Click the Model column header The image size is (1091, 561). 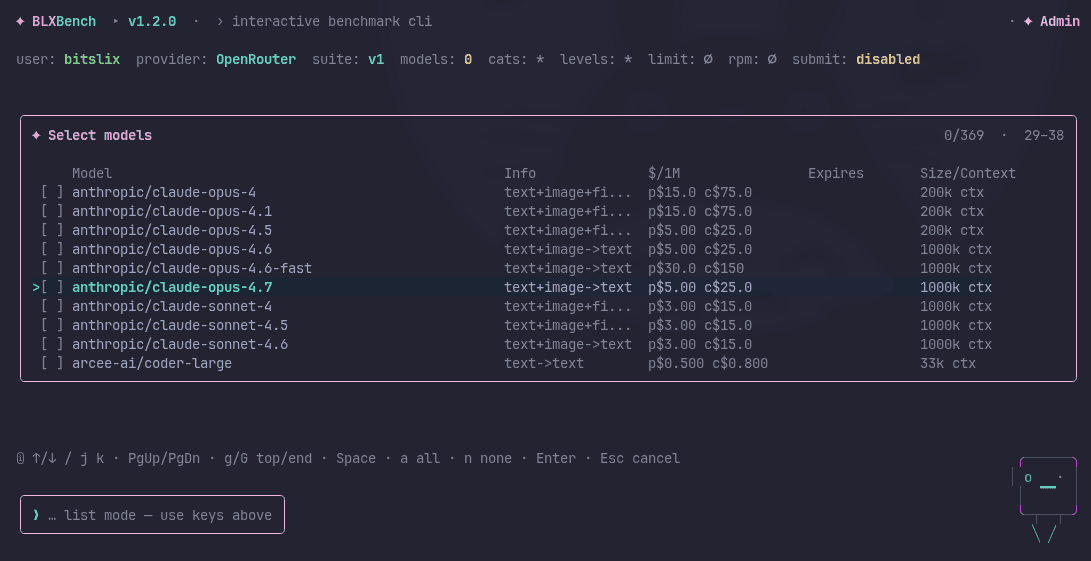click(92, 173)
